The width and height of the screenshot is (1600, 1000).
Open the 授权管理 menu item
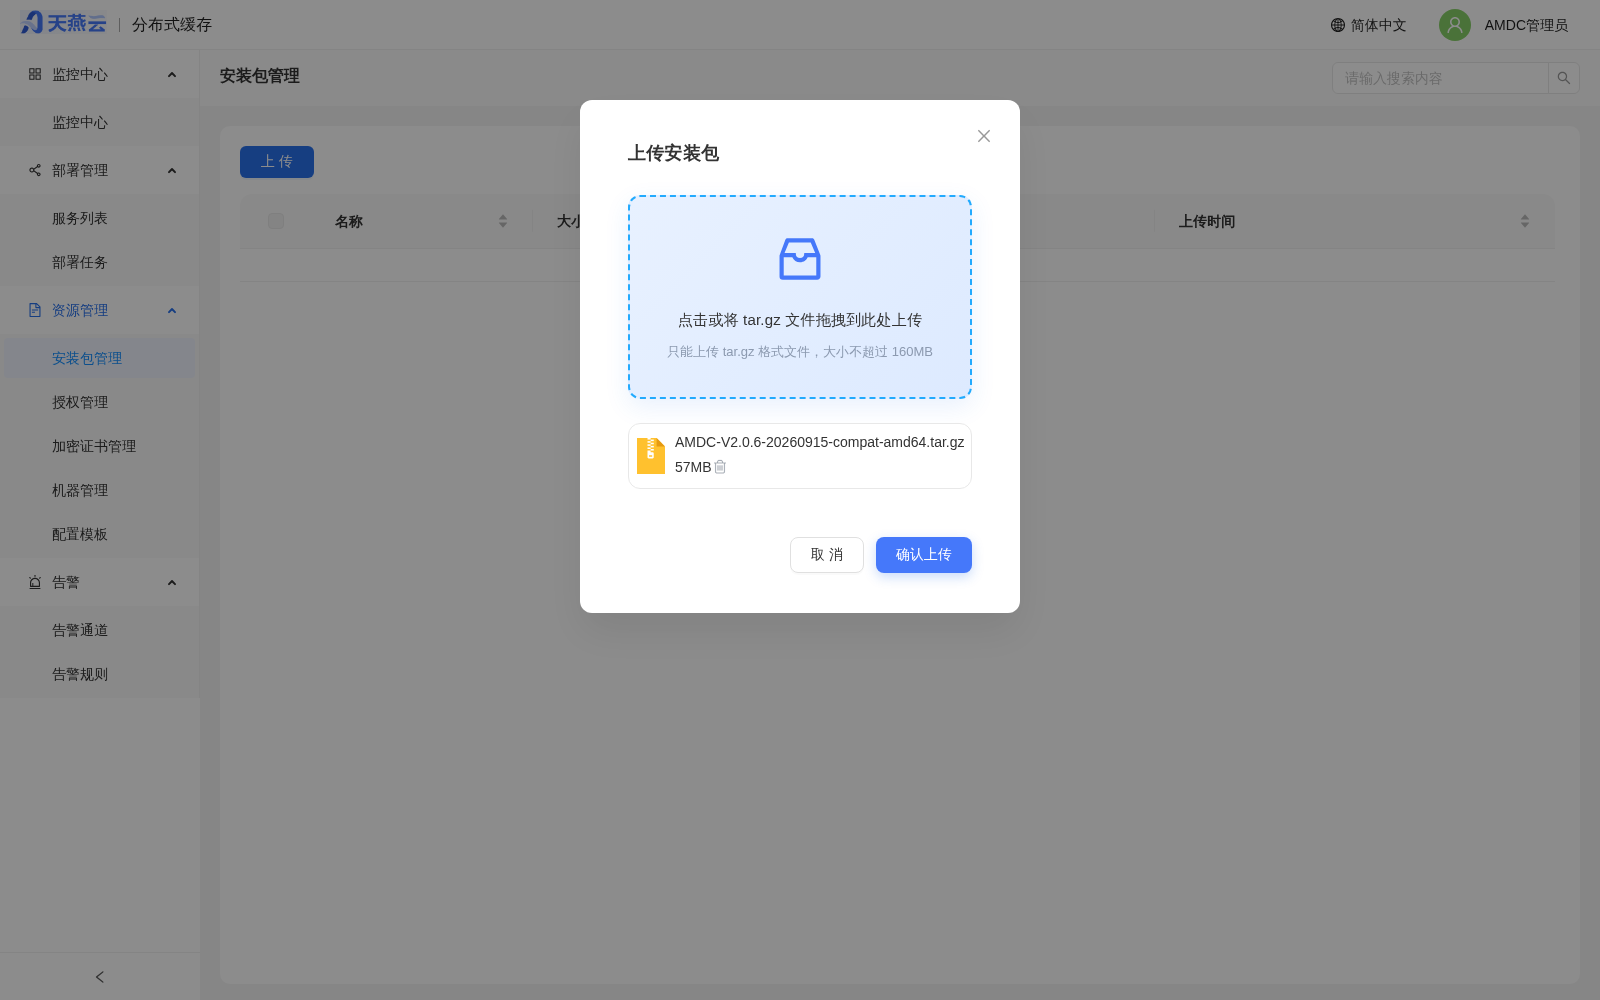point(100,402)
